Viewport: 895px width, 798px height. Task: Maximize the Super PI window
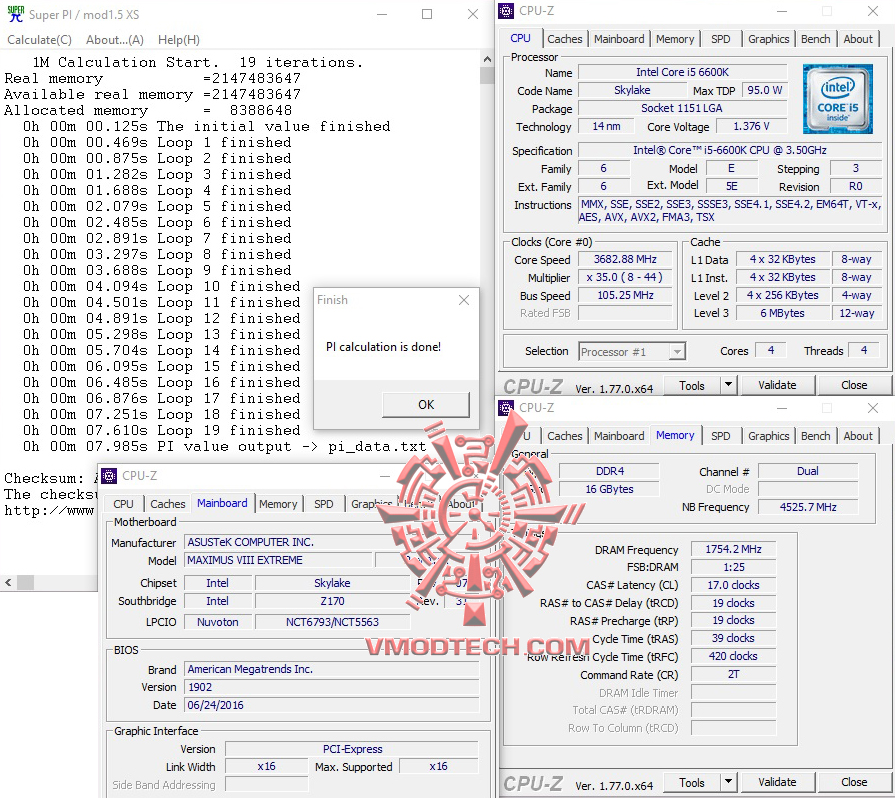click(427, 14)
